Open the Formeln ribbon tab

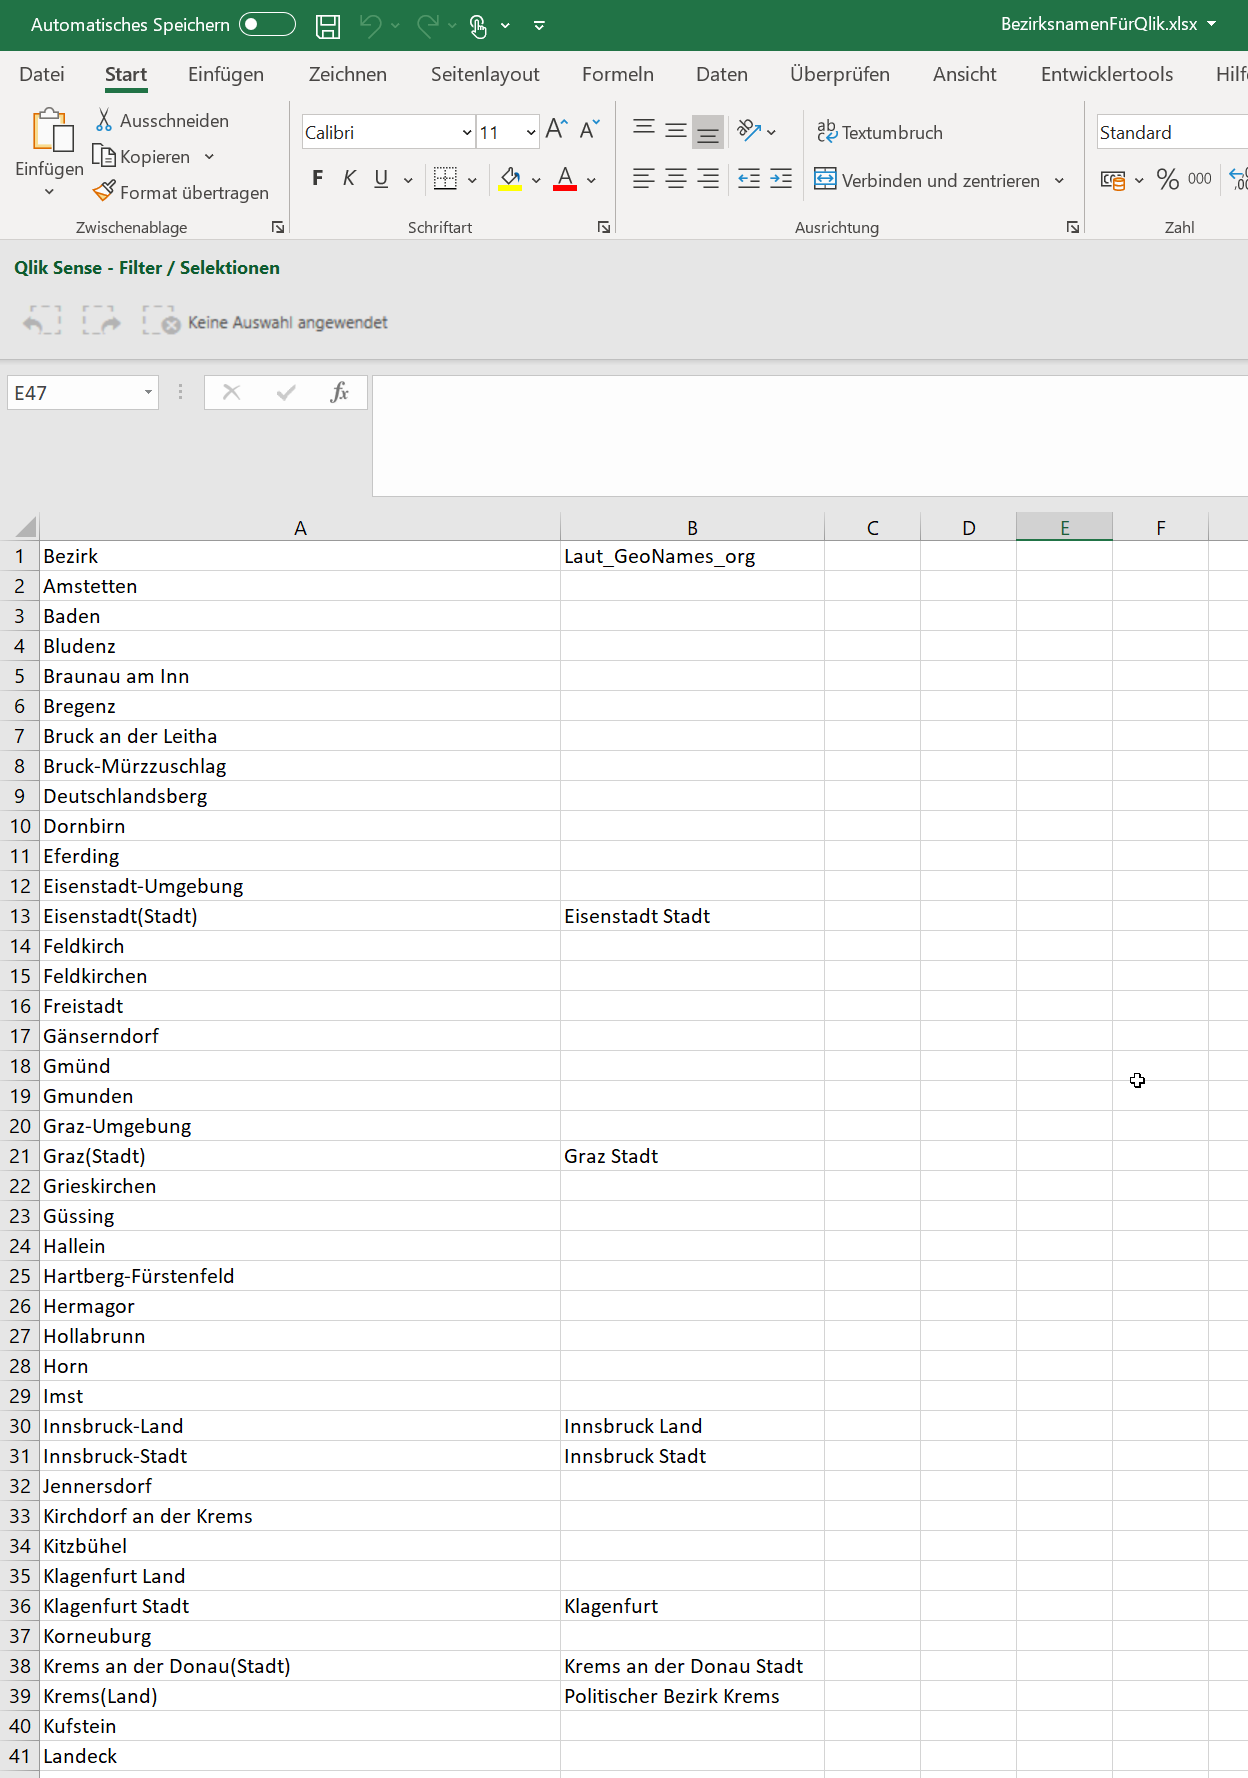click(x=618, y=74)
